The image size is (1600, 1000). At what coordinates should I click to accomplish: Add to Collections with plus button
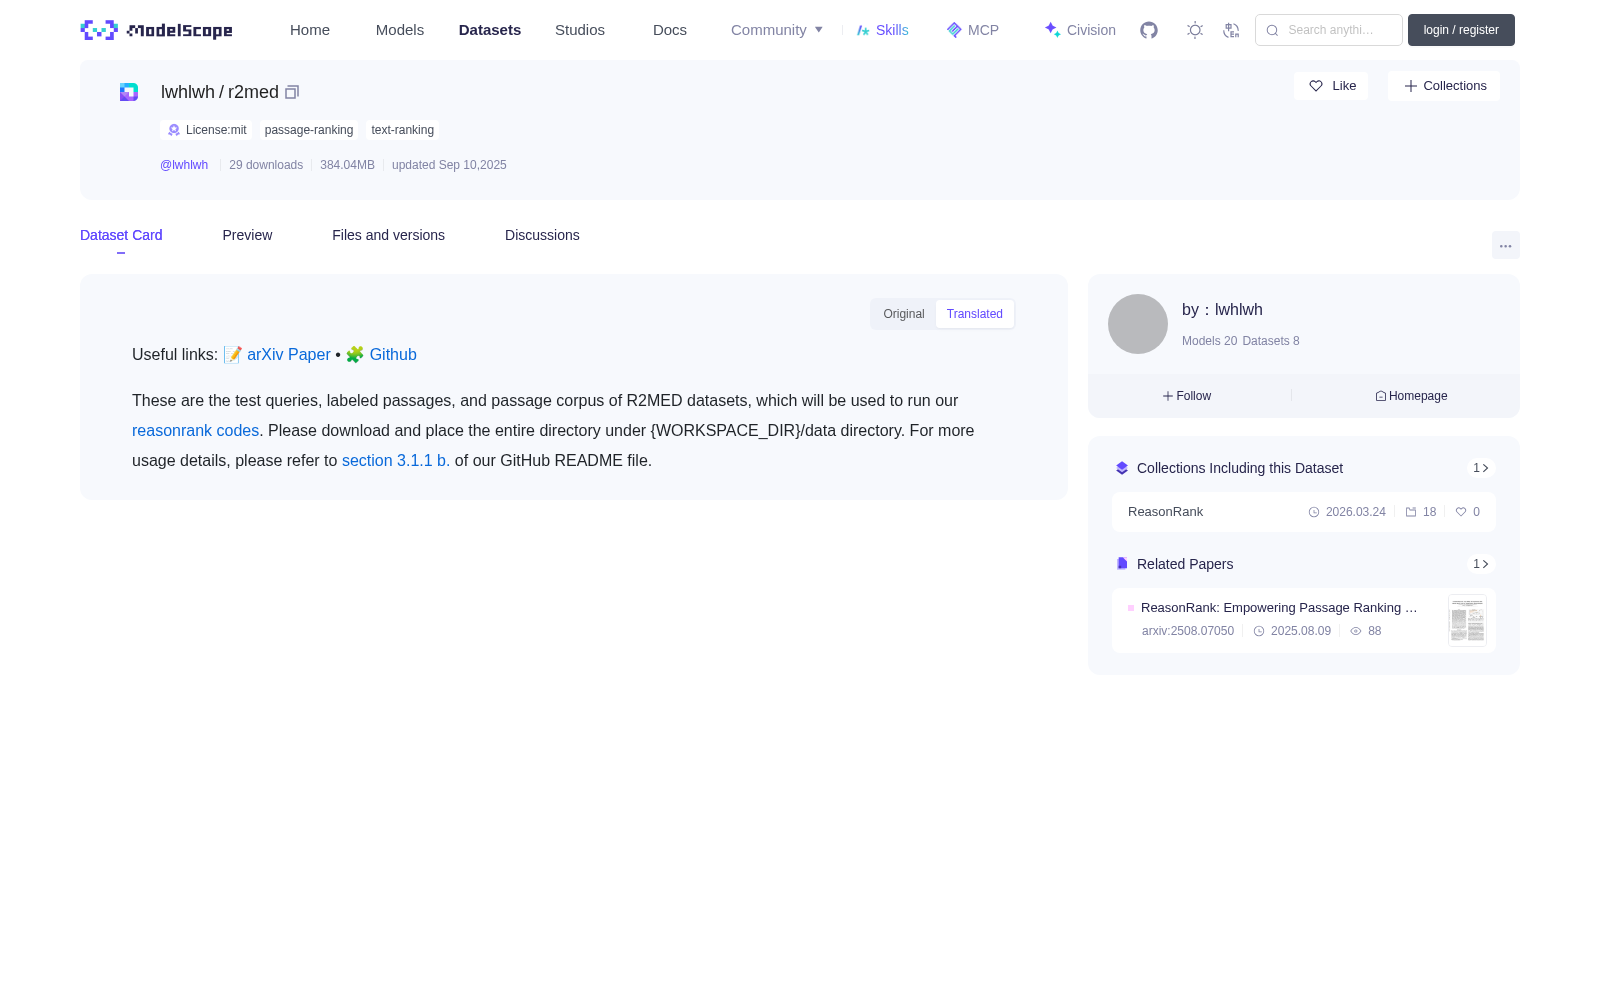[x=1444, y=86]
